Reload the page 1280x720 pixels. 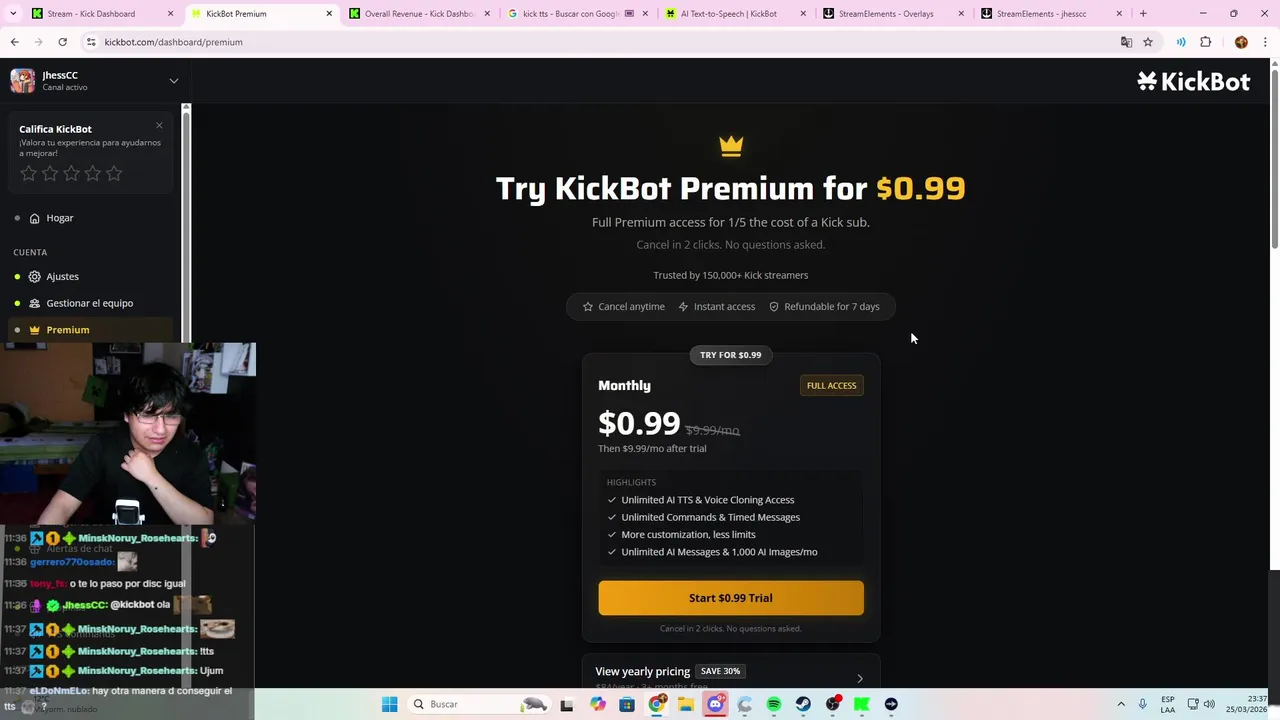point(62,42)
